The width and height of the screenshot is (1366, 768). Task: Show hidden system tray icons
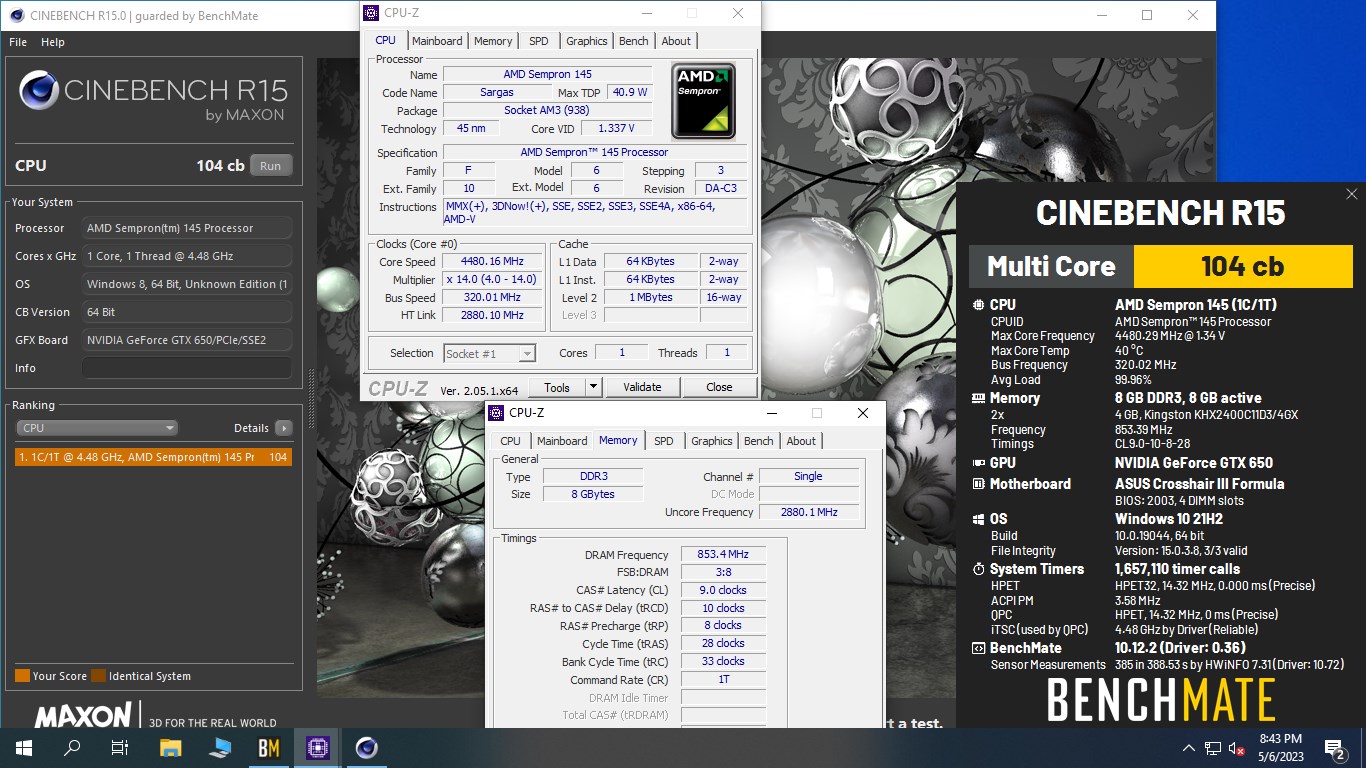[x=1189, y=748]
